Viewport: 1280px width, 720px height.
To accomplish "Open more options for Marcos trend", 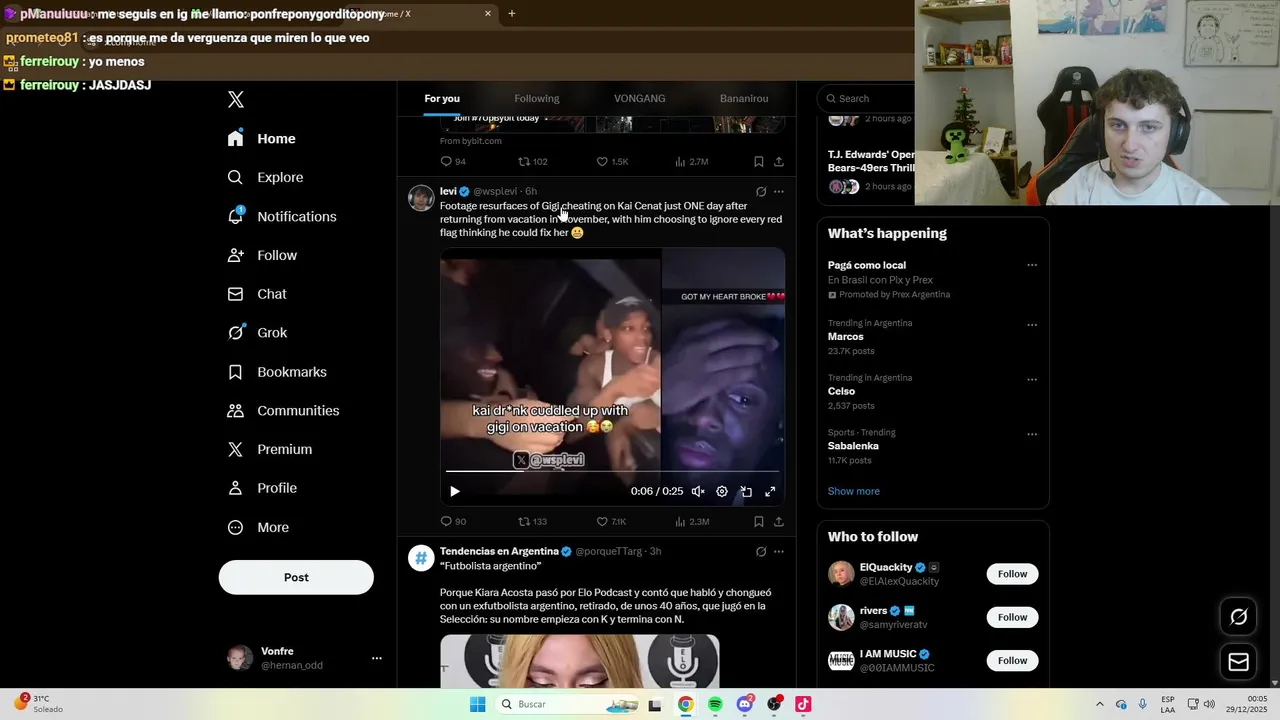I will click(x=1032, y=324).
